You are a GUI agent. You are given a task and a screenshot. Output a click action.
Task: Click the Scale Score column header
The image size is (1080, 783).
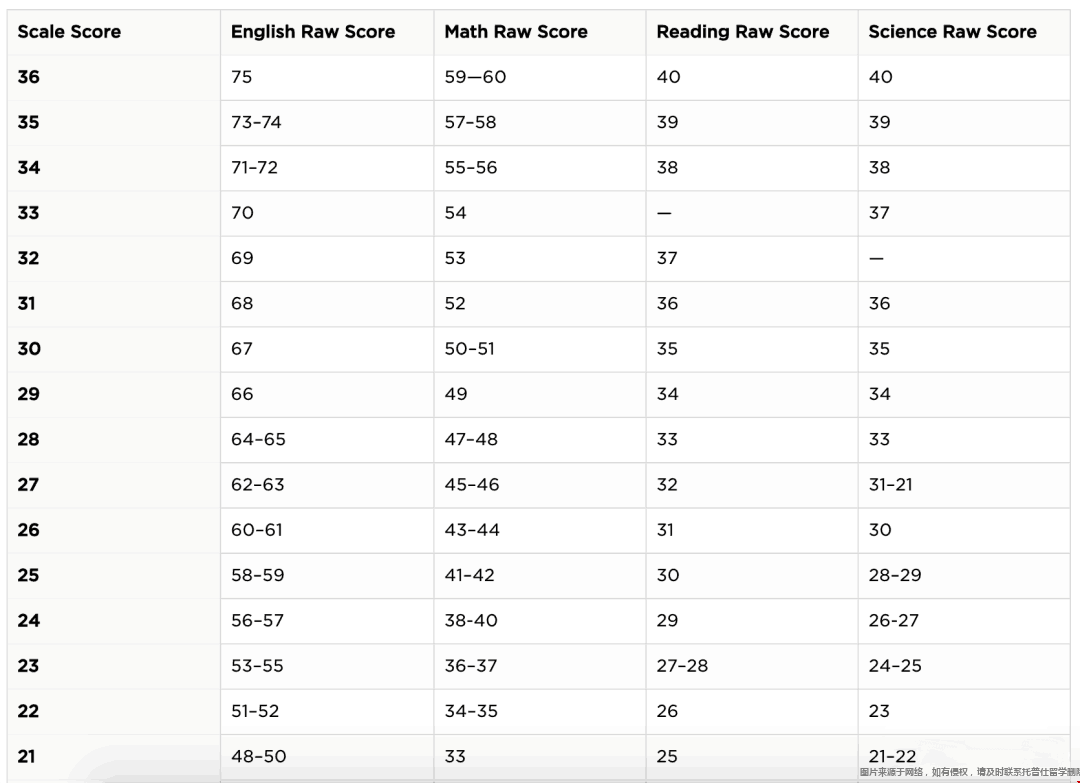click(x=69, y=32)
